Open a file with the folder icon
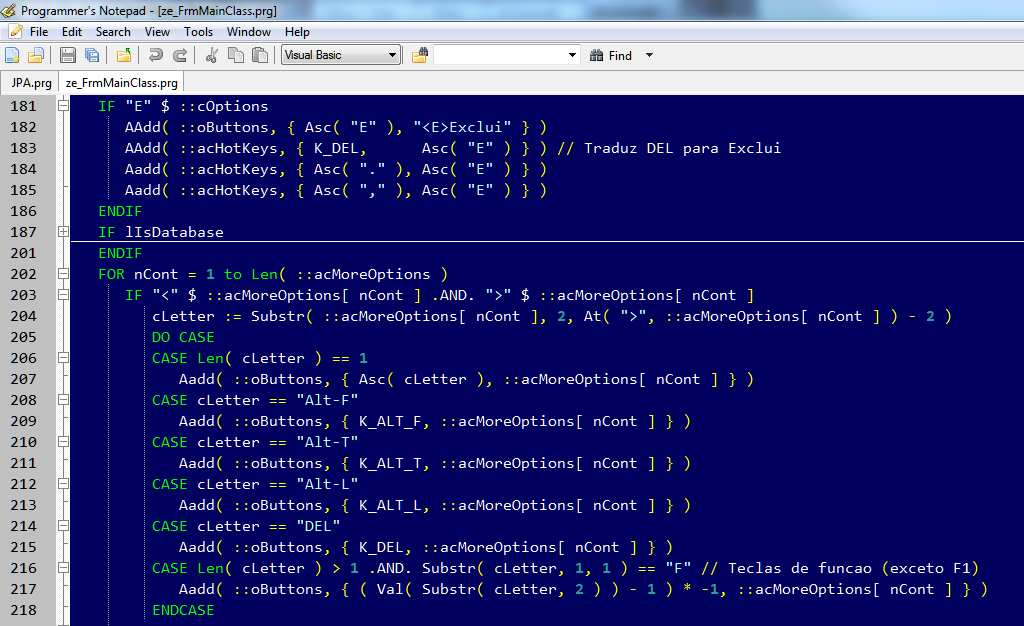 coord(36,55)
